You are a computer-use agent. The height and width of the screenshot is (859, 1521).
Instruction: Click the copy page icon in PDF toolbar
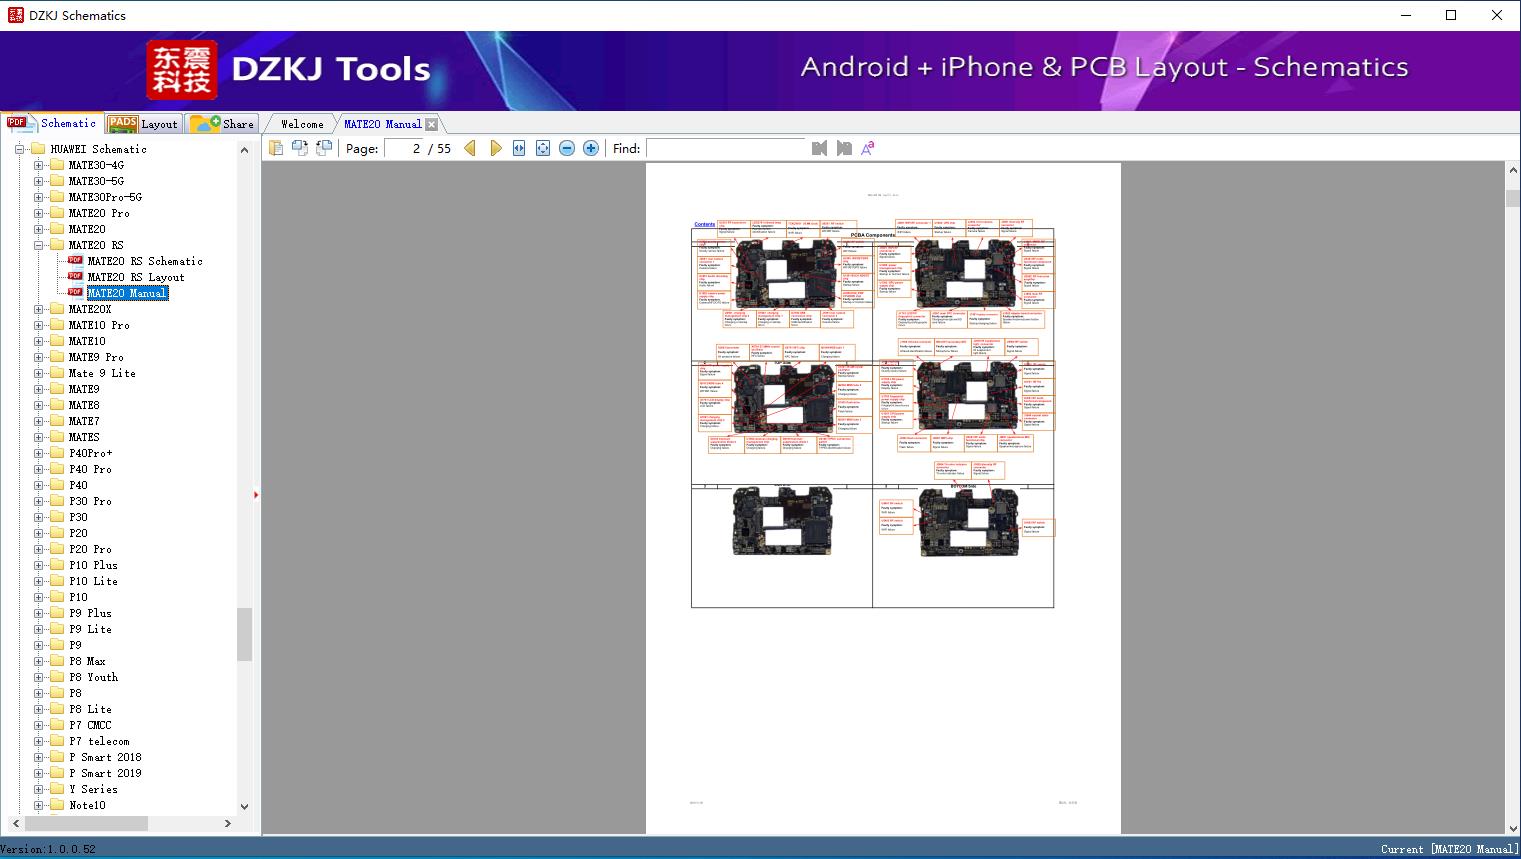[276, 148]
